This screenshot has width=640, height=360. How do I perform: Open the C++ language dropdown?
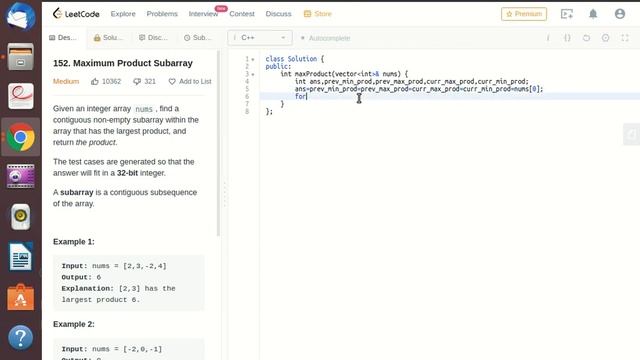point(260,38)
